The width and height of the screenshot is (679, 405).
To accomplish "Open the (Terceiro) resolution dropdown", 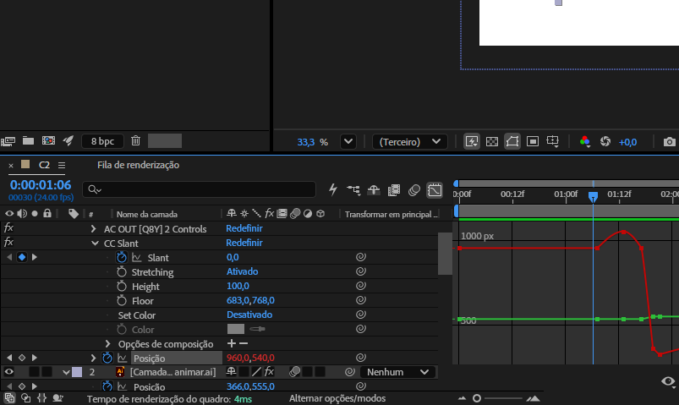I will click(x=410, y=142).
